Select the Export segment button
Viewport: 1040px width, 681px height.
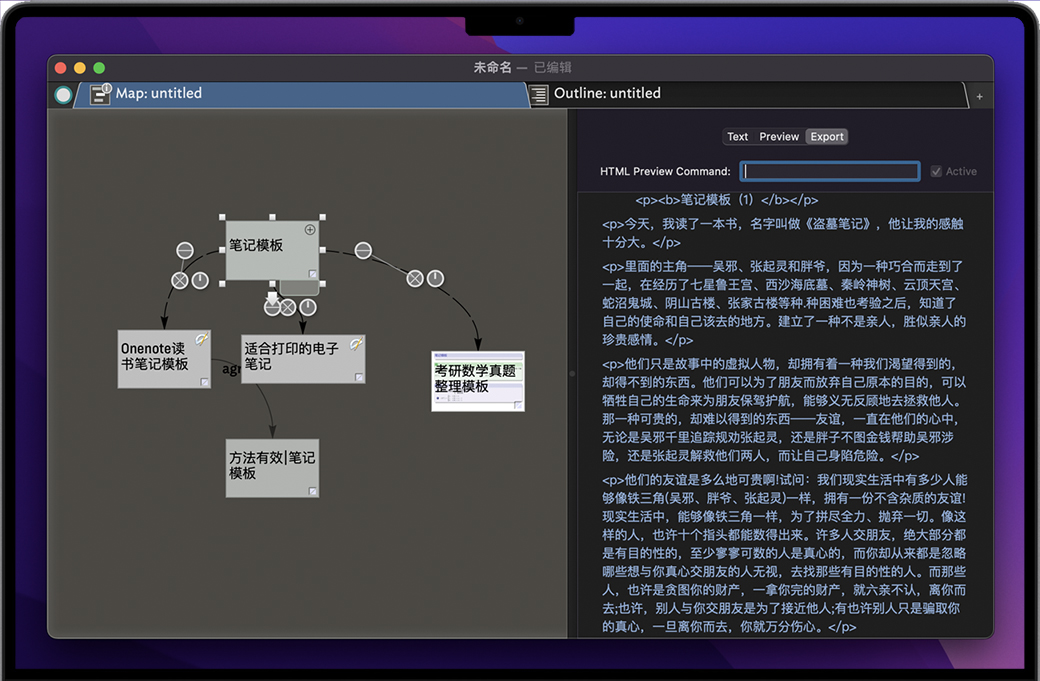click(827, 137)
